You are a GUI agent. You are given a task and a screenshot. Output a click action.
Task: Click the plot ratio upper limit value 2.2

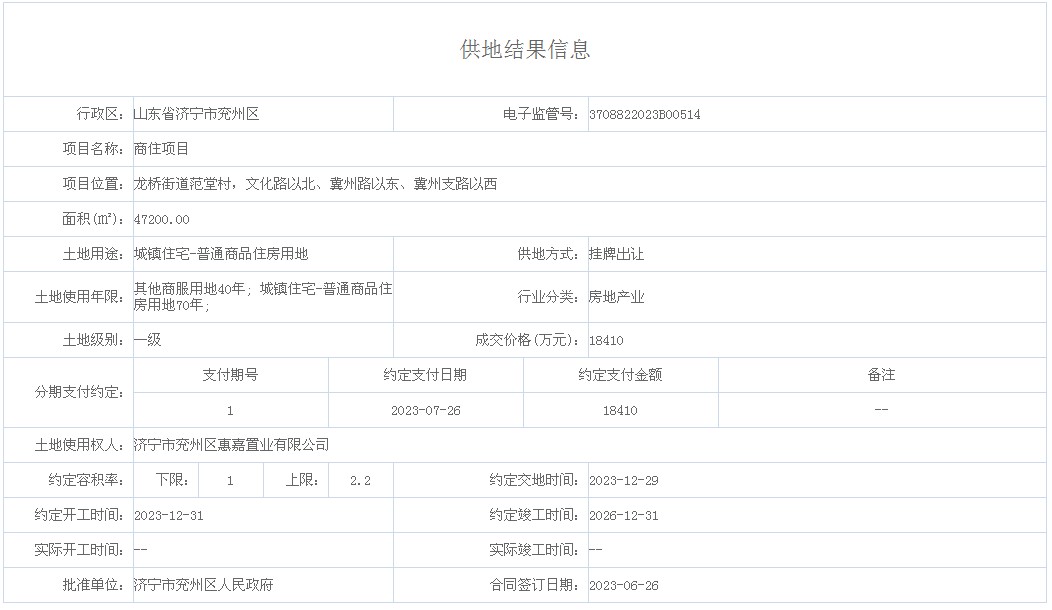click(360, 481)
